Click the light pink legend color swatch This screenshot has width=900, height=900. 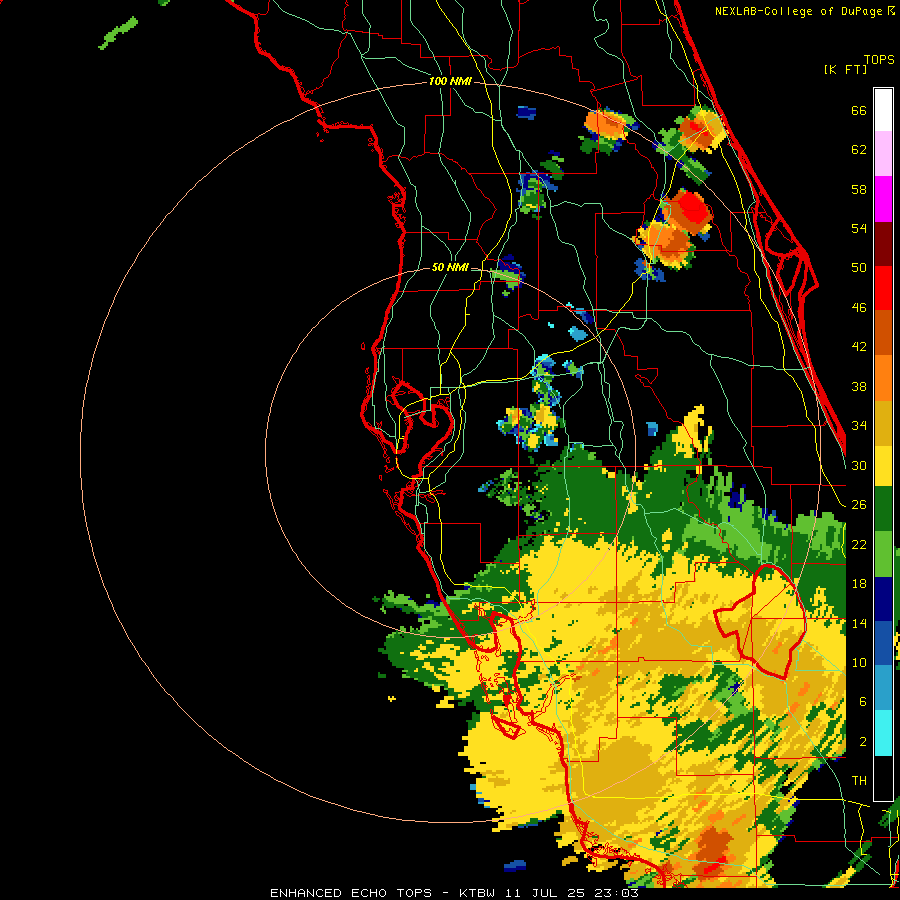[x=883, y=153]
